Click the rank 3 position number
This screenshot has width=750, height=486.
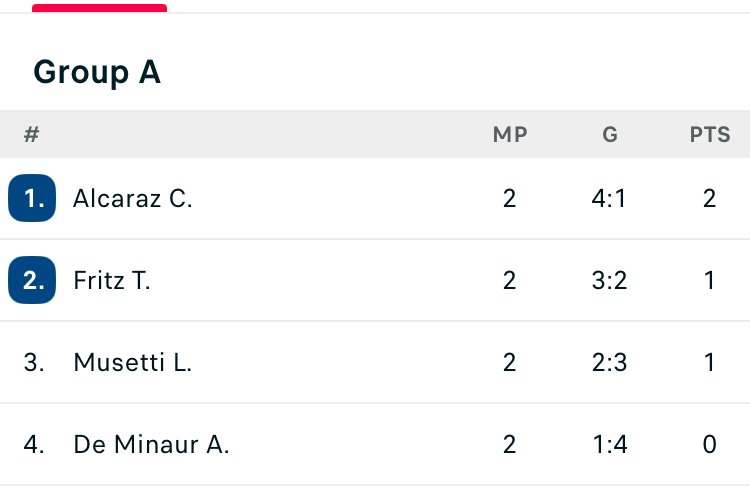tap(34, 362)
